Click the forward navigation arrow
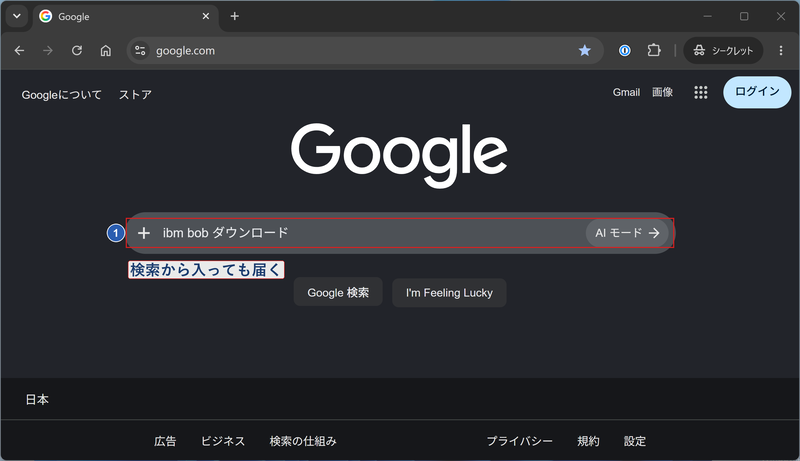800x461 pixels. 48,50
